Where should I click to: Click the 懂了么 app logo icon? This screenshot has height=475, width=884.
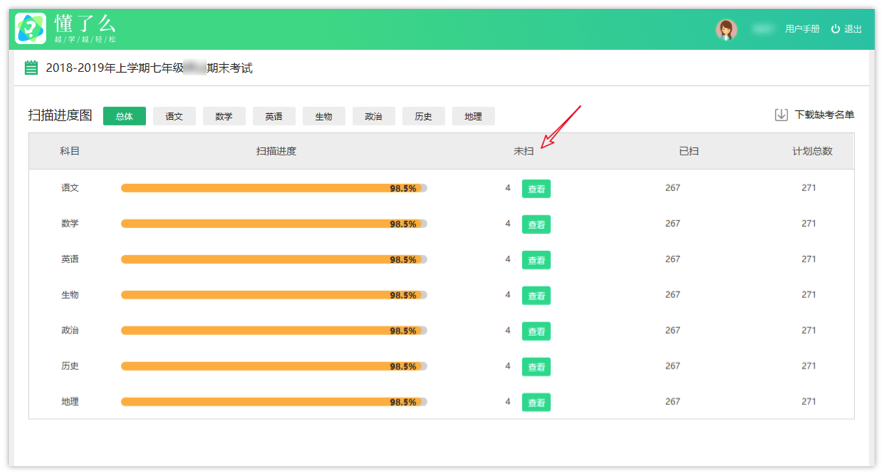[x=30, y=28]
